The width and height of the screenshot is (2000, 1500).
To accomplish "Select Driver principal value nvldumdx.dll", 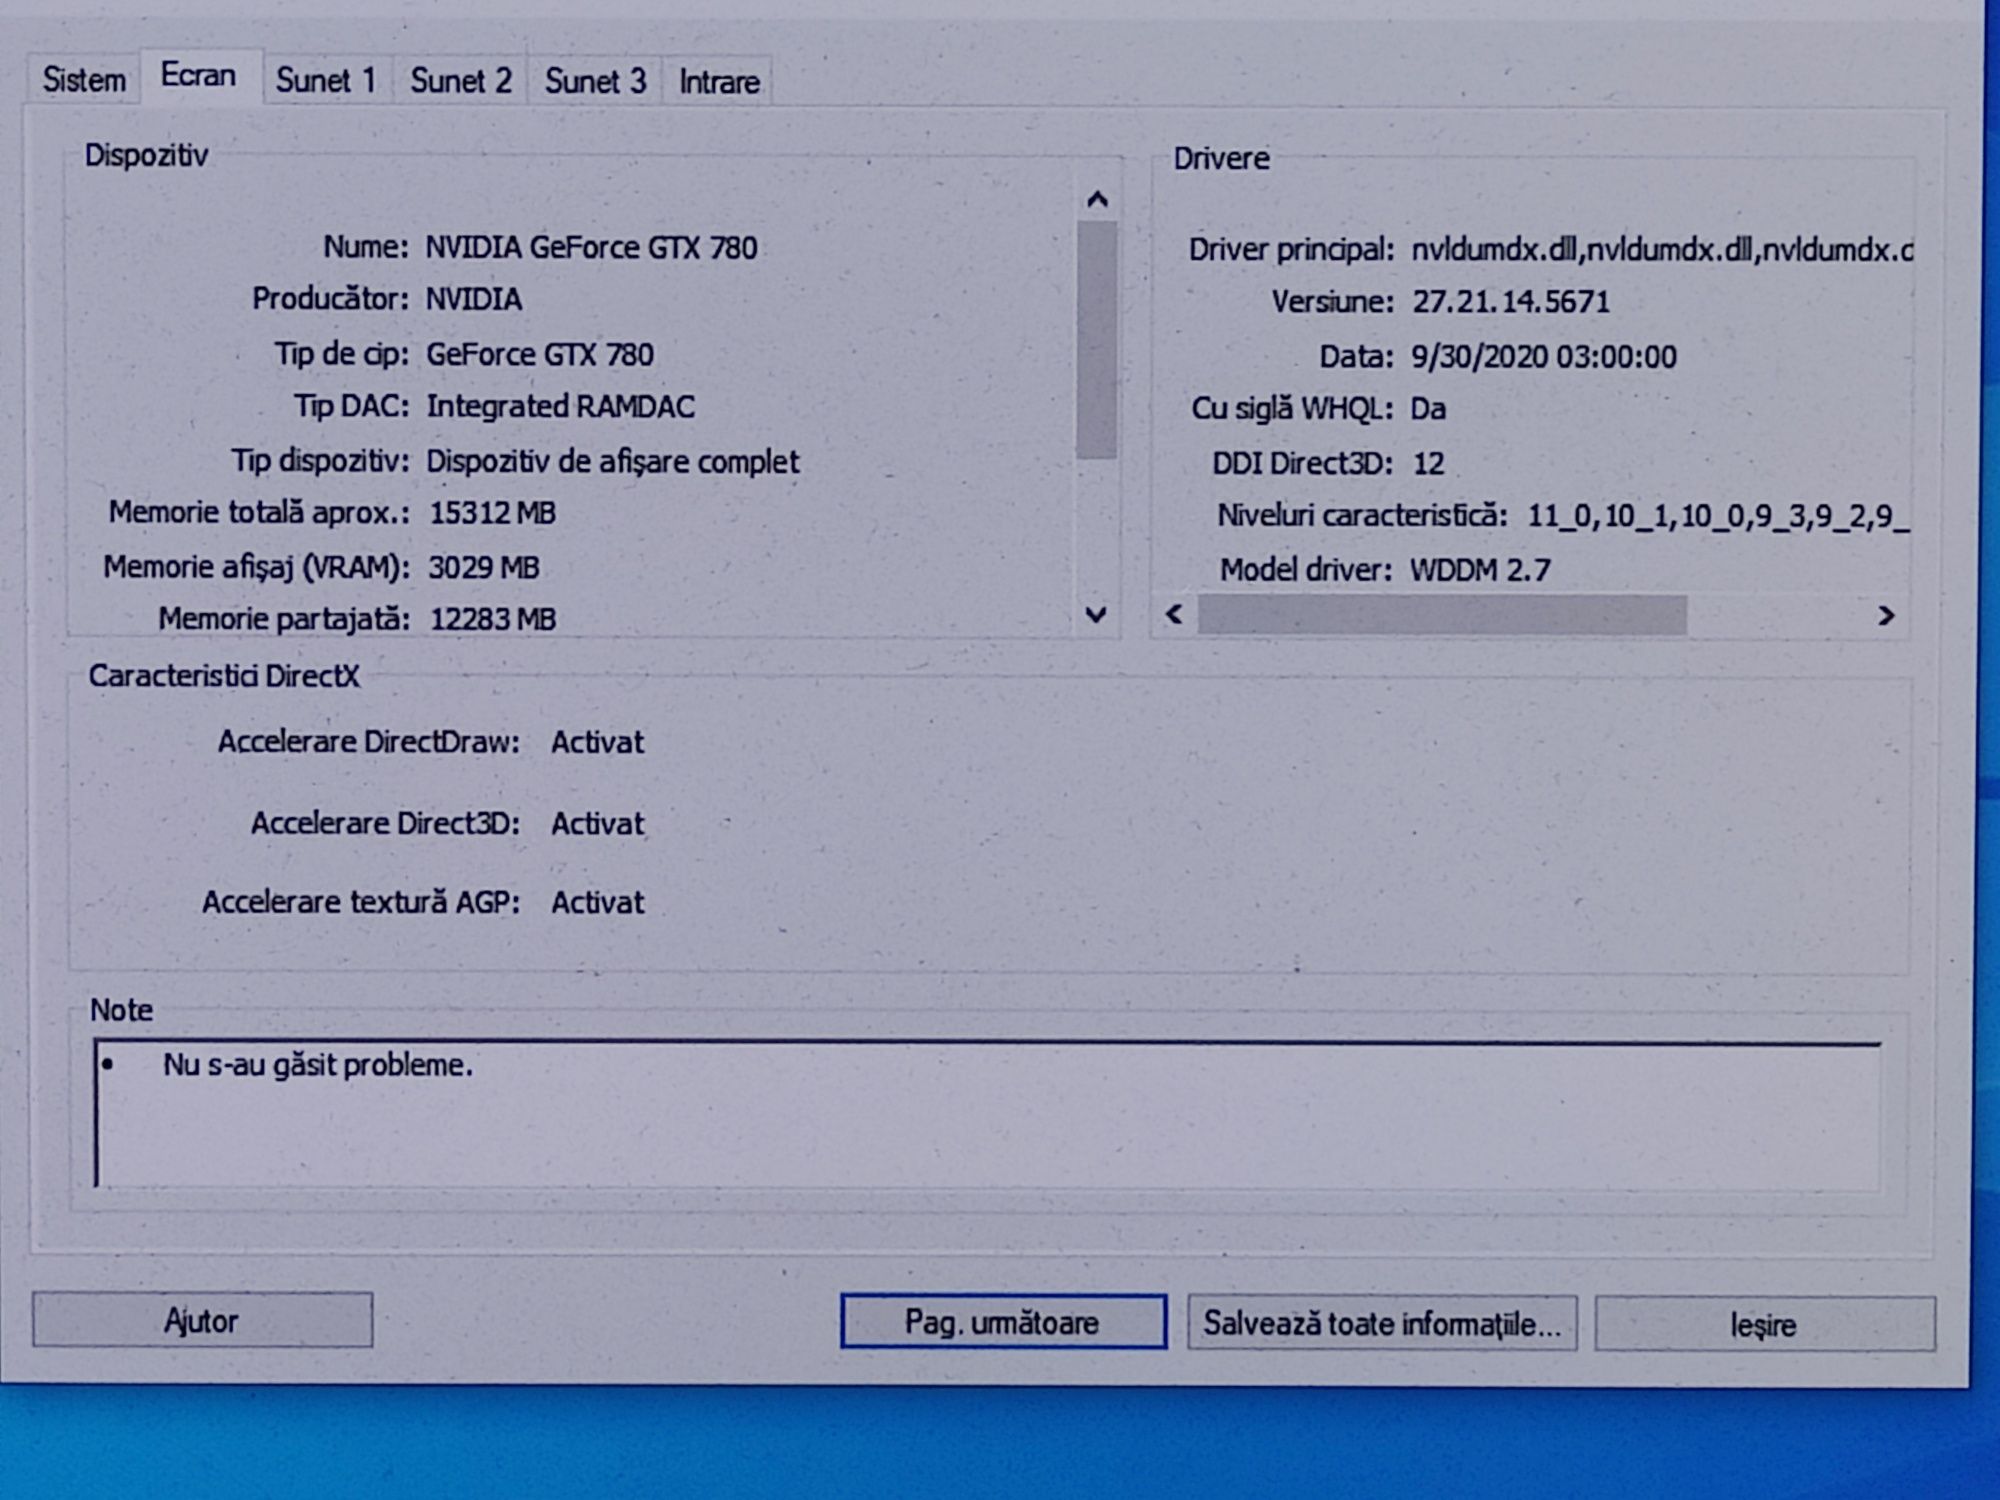I will pos(1661,250).
